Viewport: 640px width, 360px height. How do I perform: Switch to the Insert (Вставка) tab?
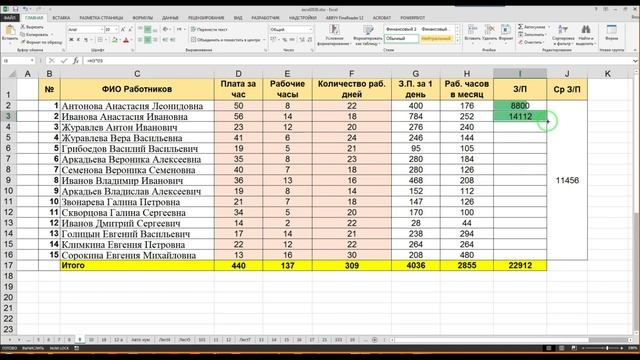point(61,18)
